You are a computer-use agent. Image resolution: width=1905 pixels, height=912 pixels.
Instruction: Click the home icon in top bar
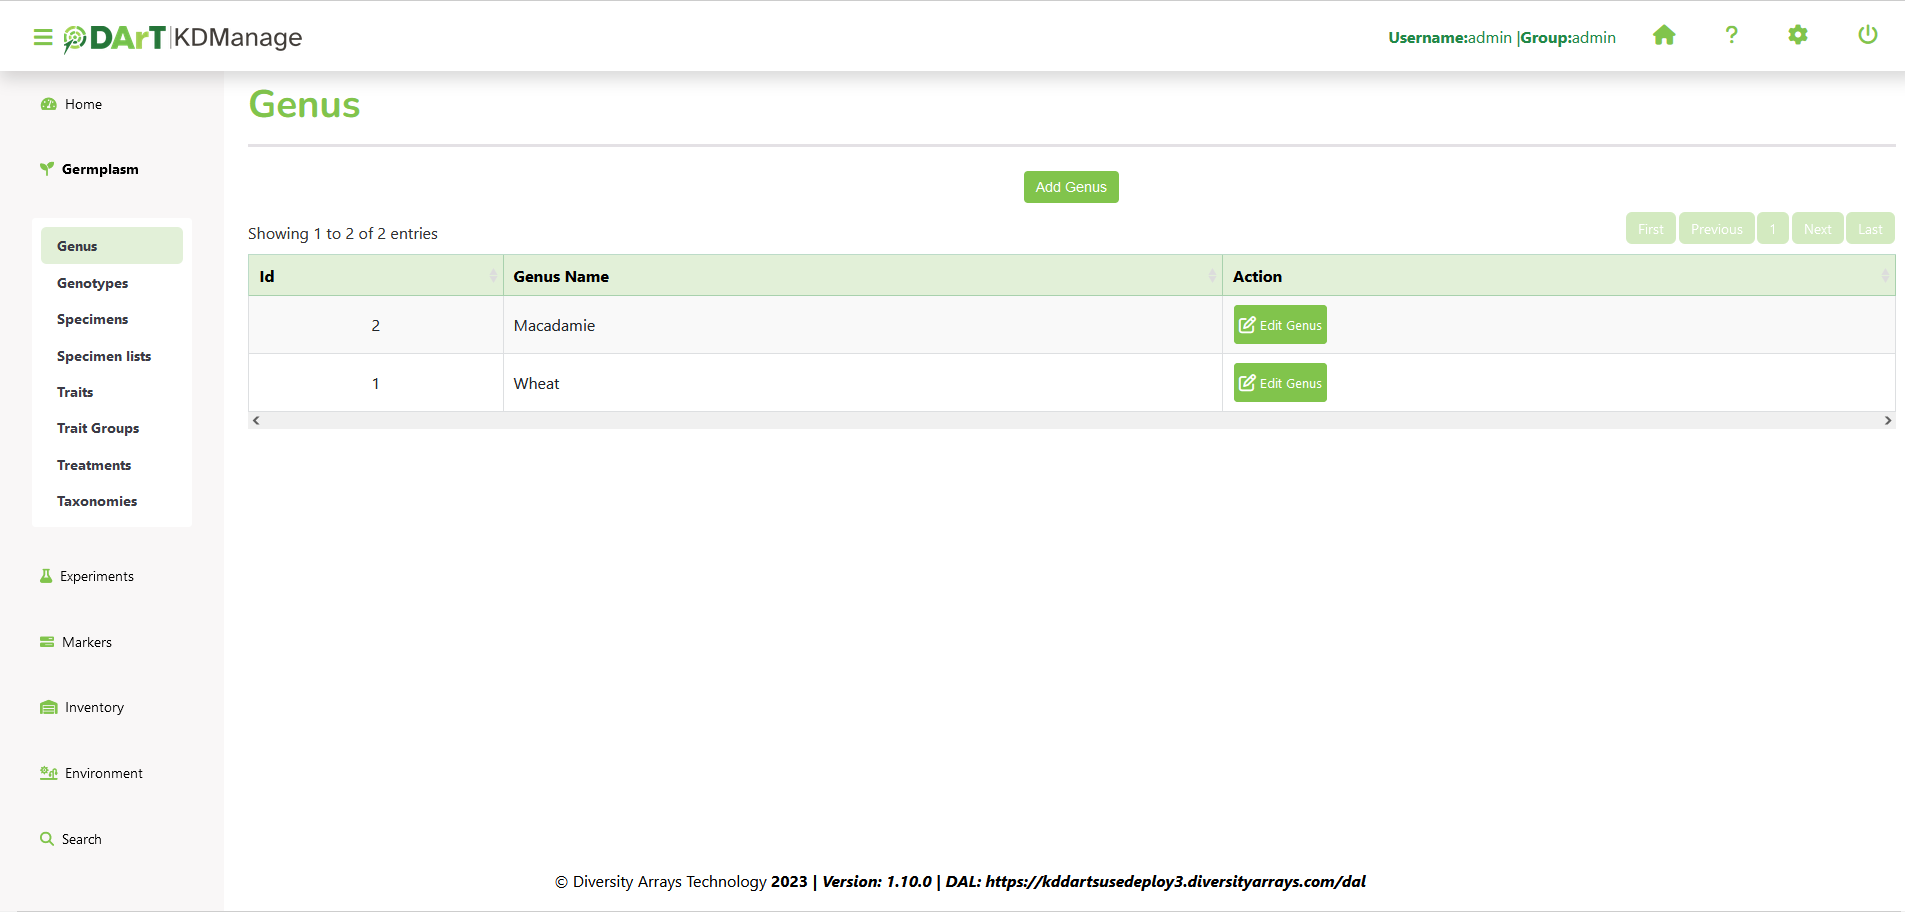click(x=1664, y=36)
